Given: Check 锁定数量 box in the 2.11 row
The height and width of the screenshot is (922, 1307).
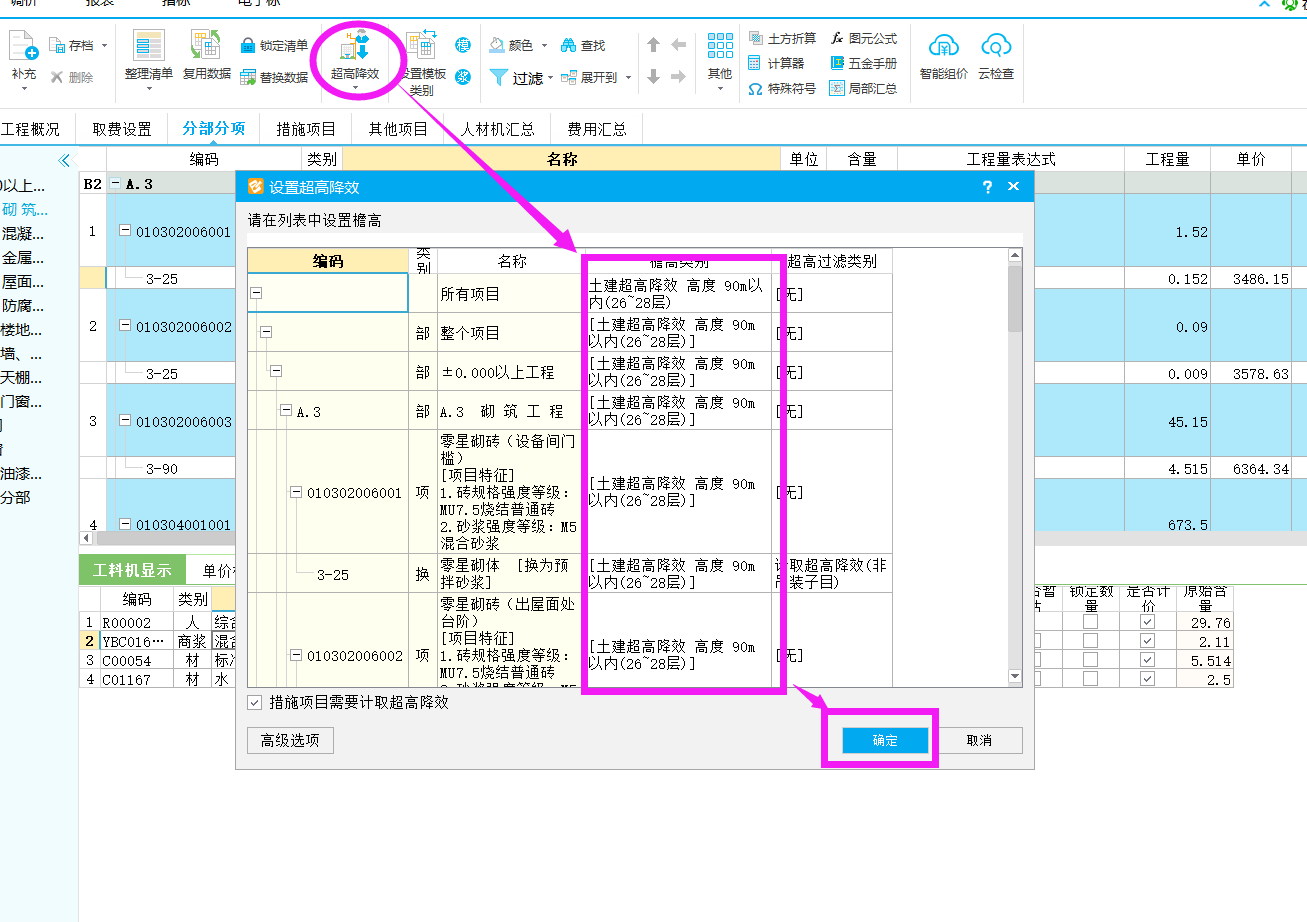Looking at the screenshot, I should pyautogui.click(x=1091, y=641).
